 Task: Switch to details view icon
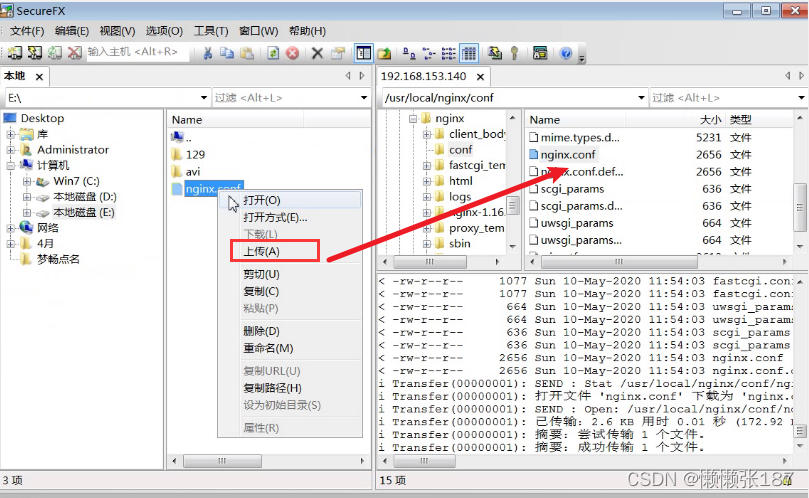[x=468, y=53]
